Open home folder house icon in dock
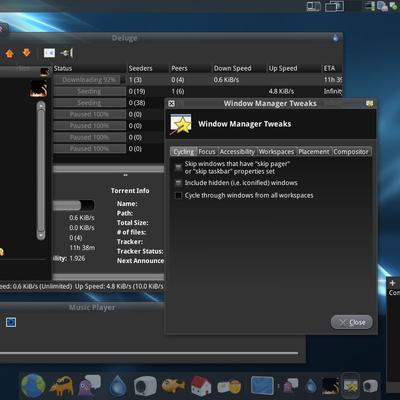Image resolution: width=400 pixels, height=400 pixels. coord(201,386)
